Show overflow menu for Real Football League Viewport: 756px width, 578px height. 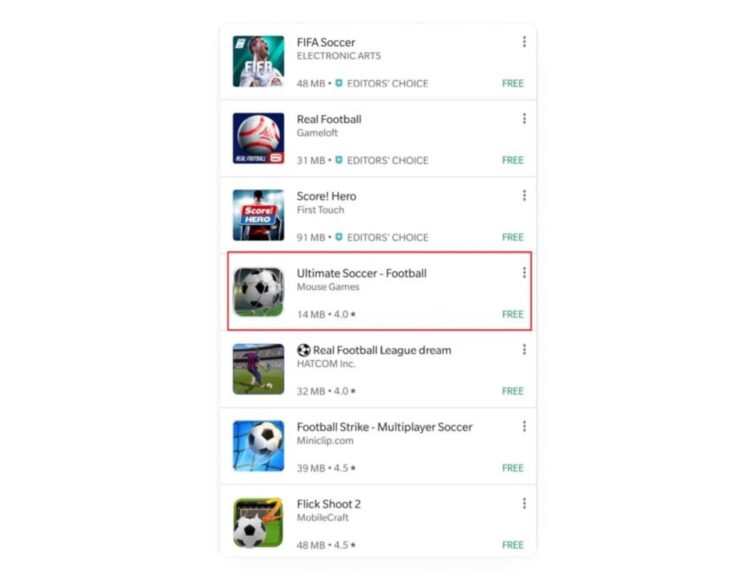[x=524, y=349]
